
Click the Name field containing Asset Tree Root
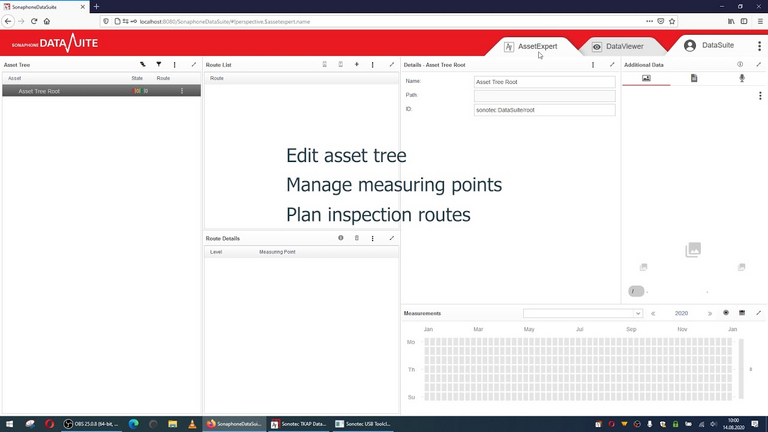click(x=544, y=81)
